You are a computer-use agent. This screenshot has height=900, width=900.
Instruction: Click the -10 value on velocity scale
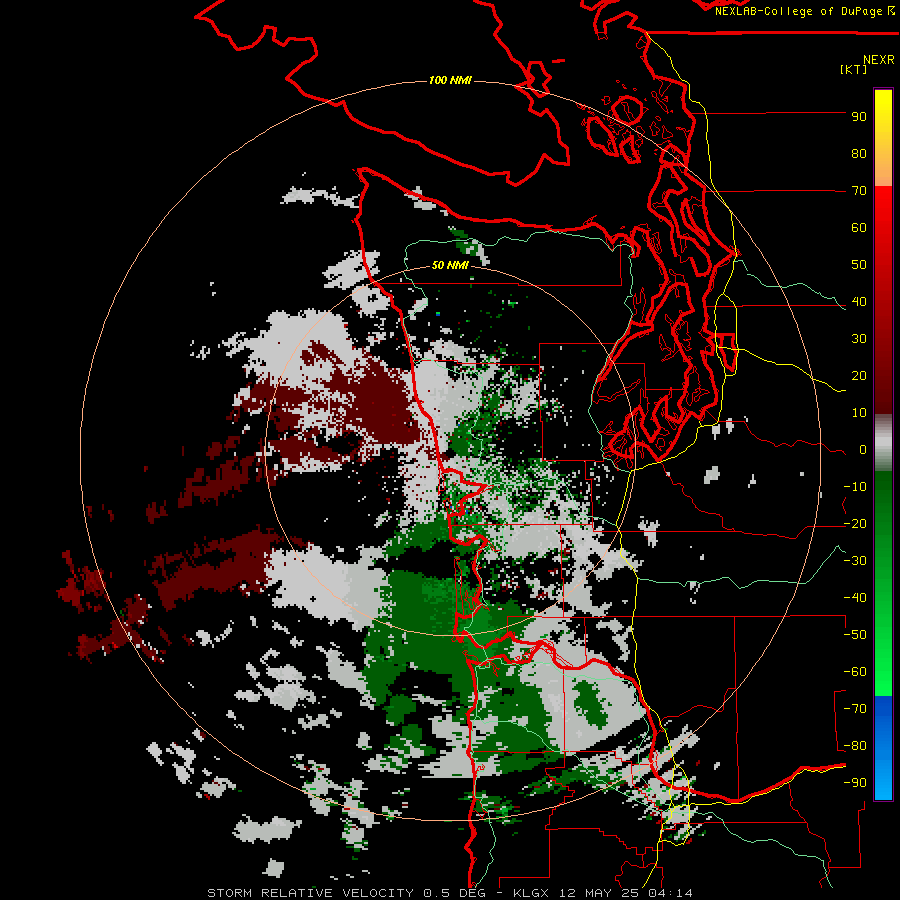click(855, 487)
